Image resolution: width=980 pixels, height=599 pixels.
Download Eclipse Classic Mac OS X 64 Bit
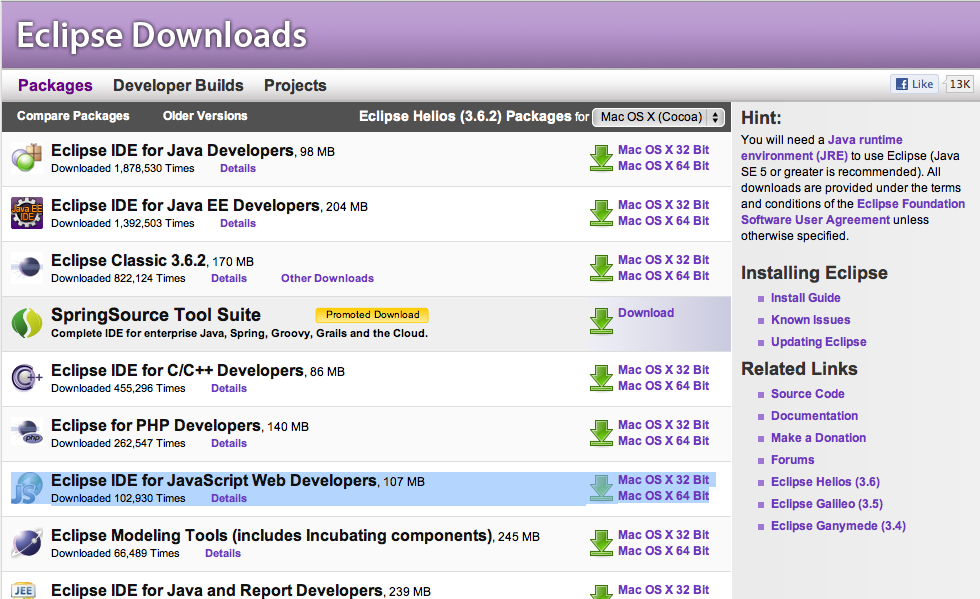coord(663,276)
